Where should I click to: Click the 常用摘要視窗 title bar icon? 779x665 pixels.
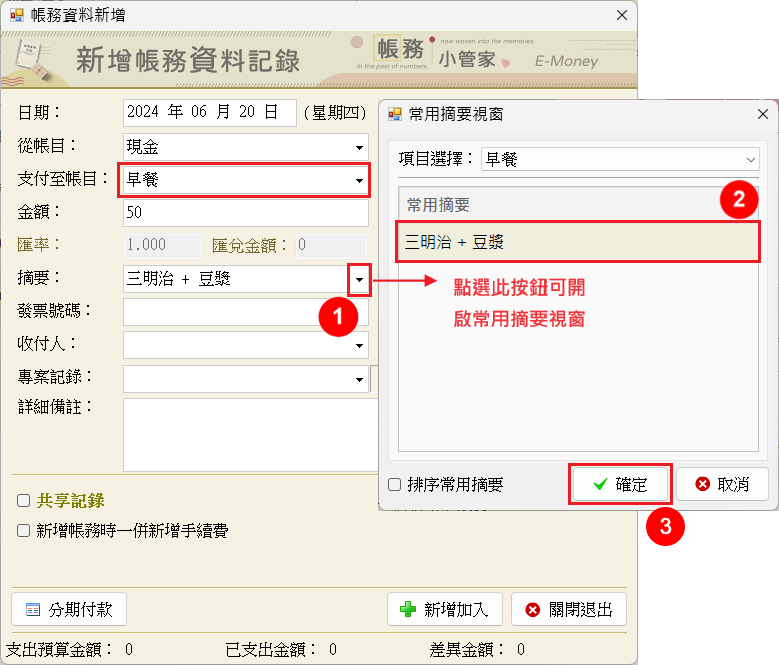395,115
